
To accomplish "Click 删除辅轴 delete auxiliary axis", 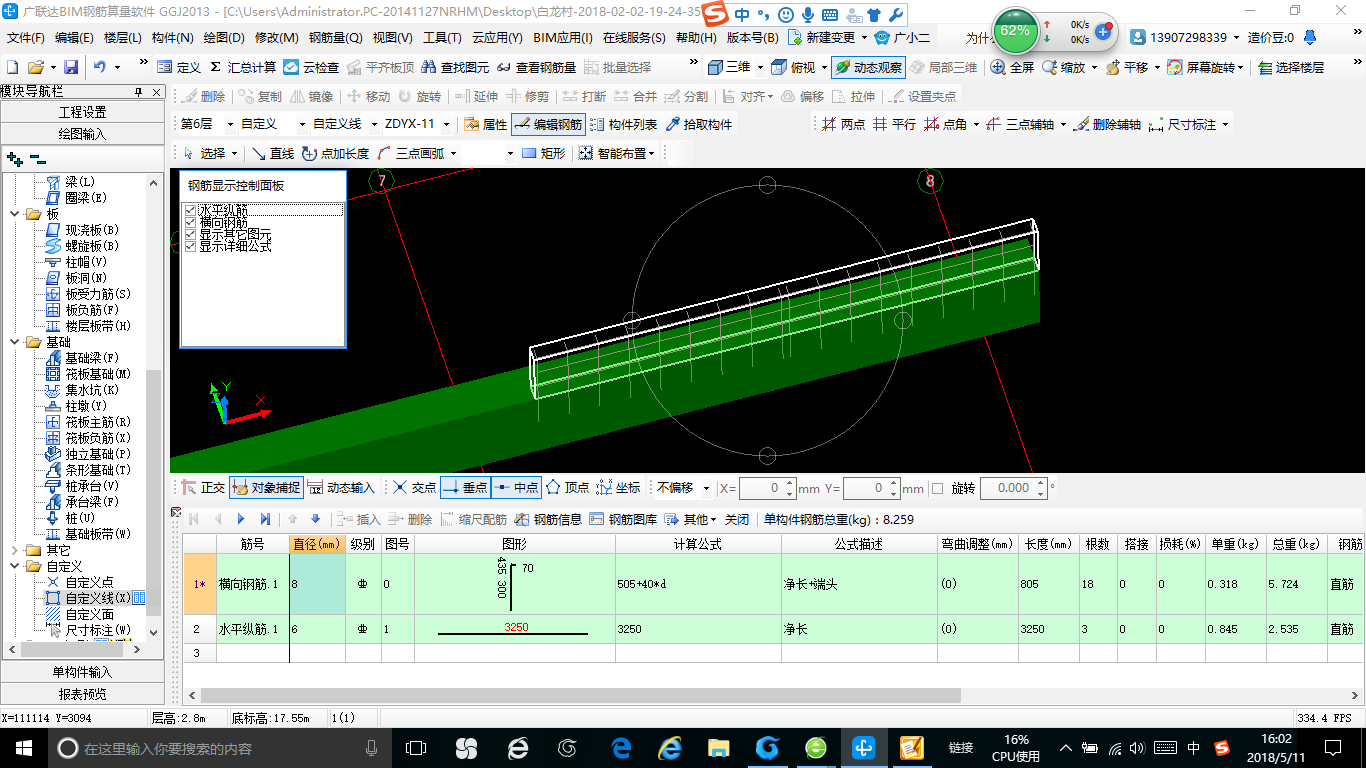I will coord(1107,125).
